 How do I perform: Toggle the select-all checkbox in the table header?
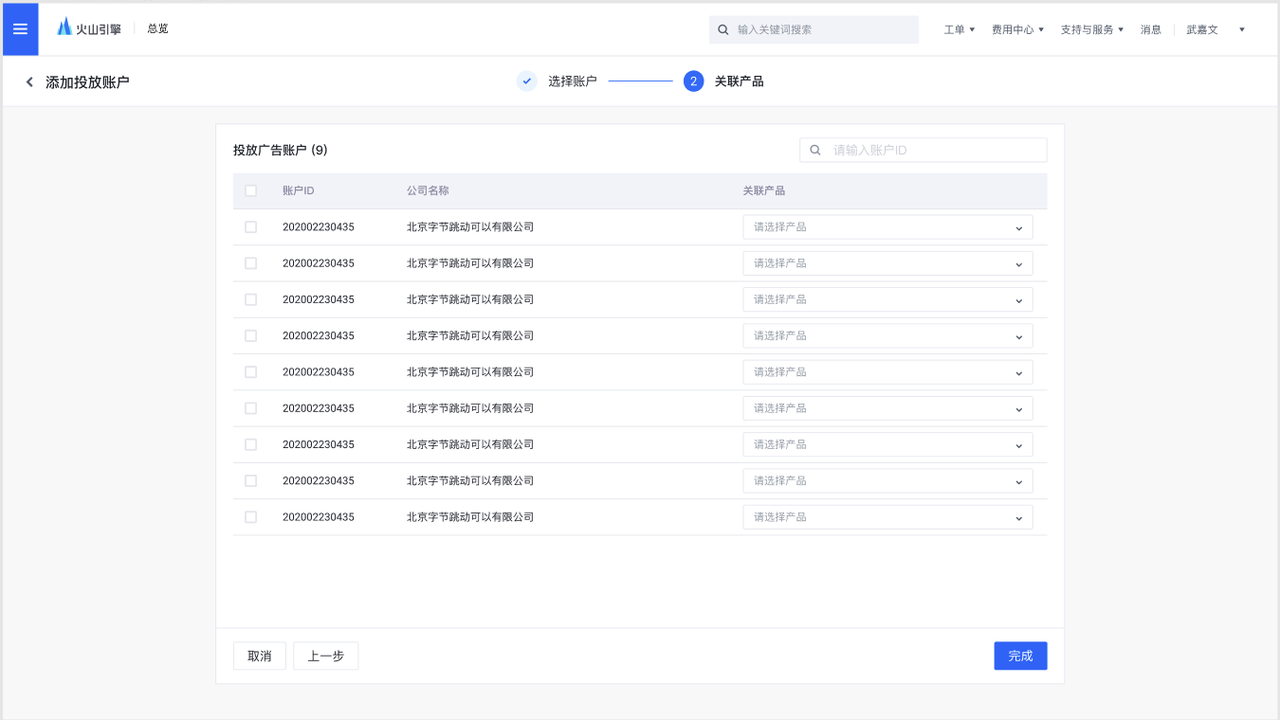click(x=251, y=191)
